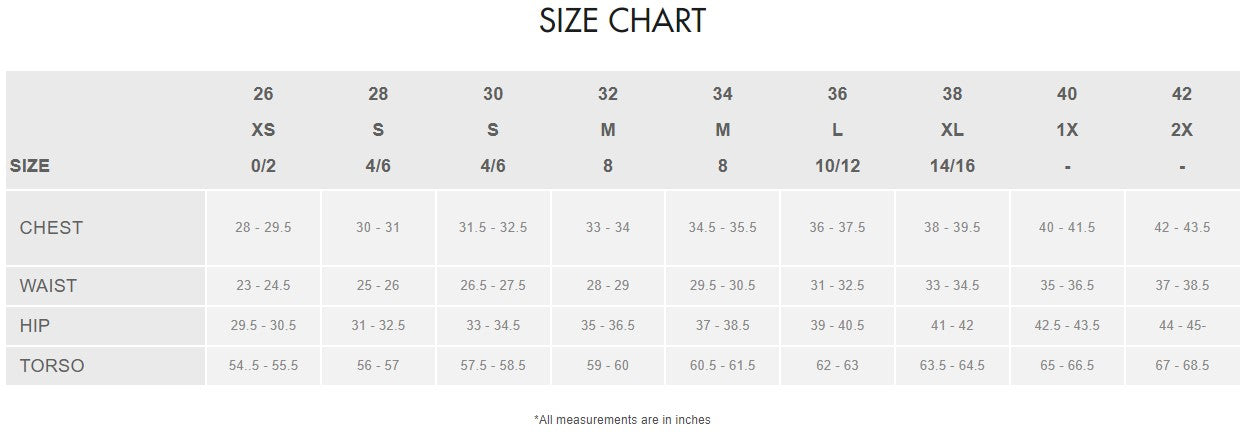
Task: Select the WAIST row label
Action: click(x=48, y=286)
